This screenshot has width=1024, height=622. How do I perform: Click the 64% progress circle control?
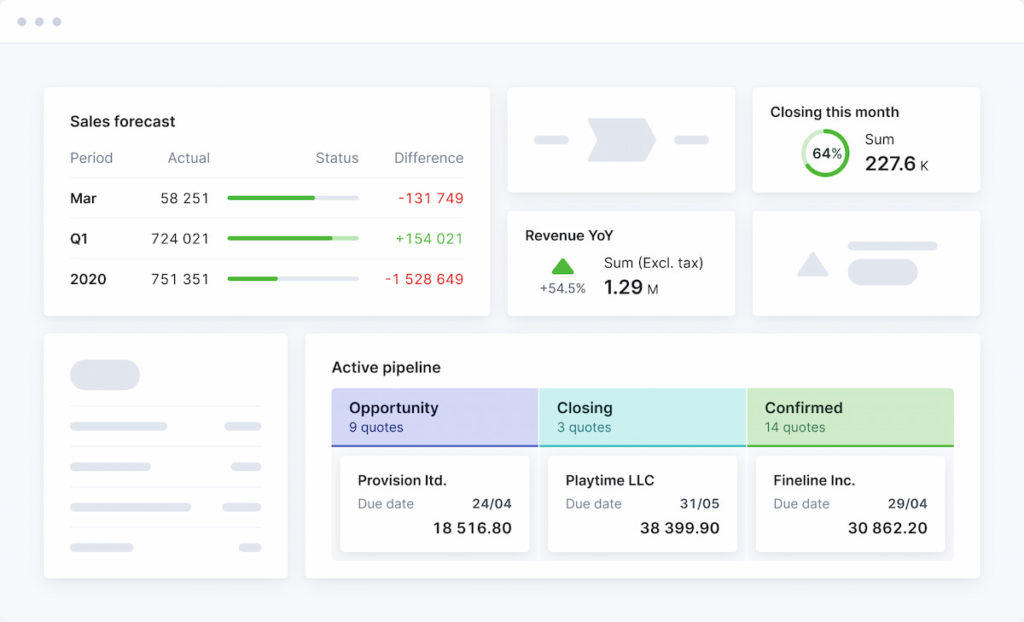click(x=825, y=152)
